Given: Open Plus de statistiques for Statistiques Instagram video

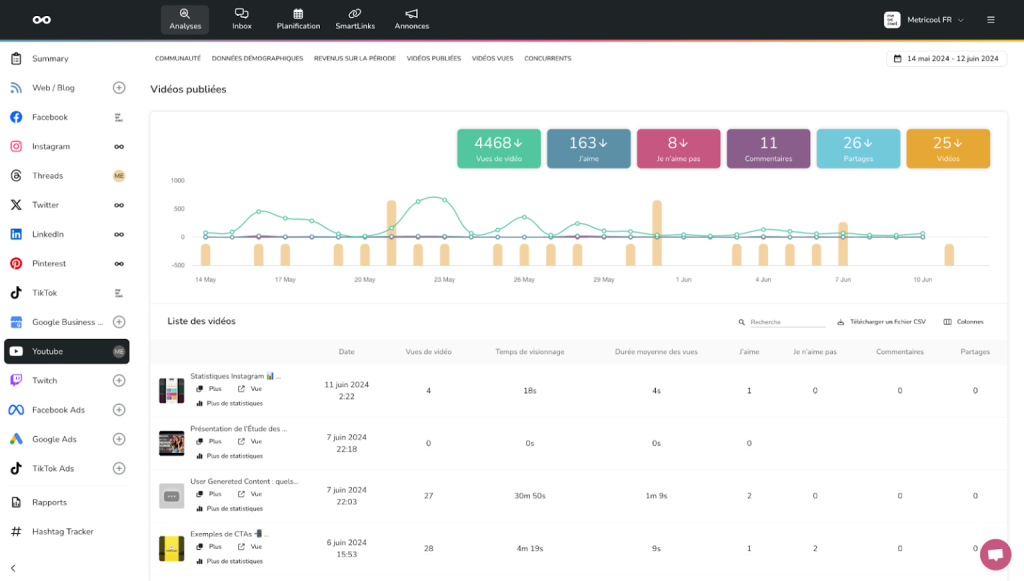Looking at the screenshot, I should click(234, 403).
